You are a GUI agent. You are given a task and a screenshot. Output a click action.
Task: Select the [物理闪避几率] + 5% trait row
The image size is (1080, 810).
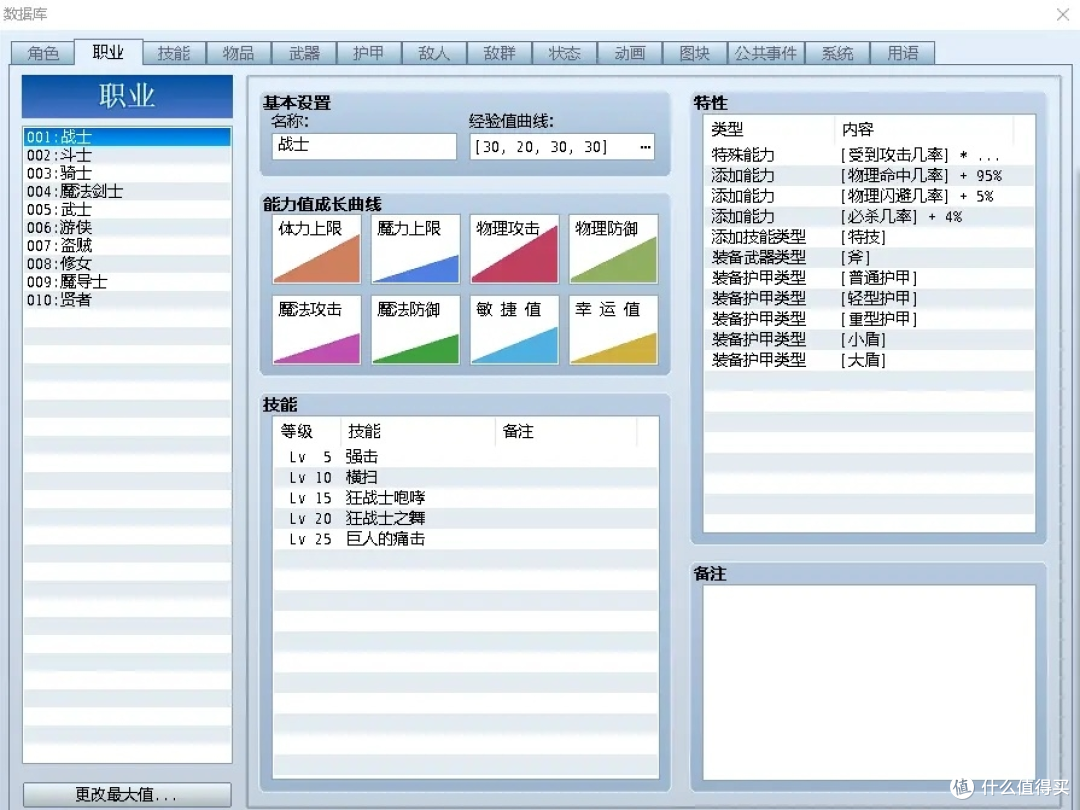[x=869, y=196]
